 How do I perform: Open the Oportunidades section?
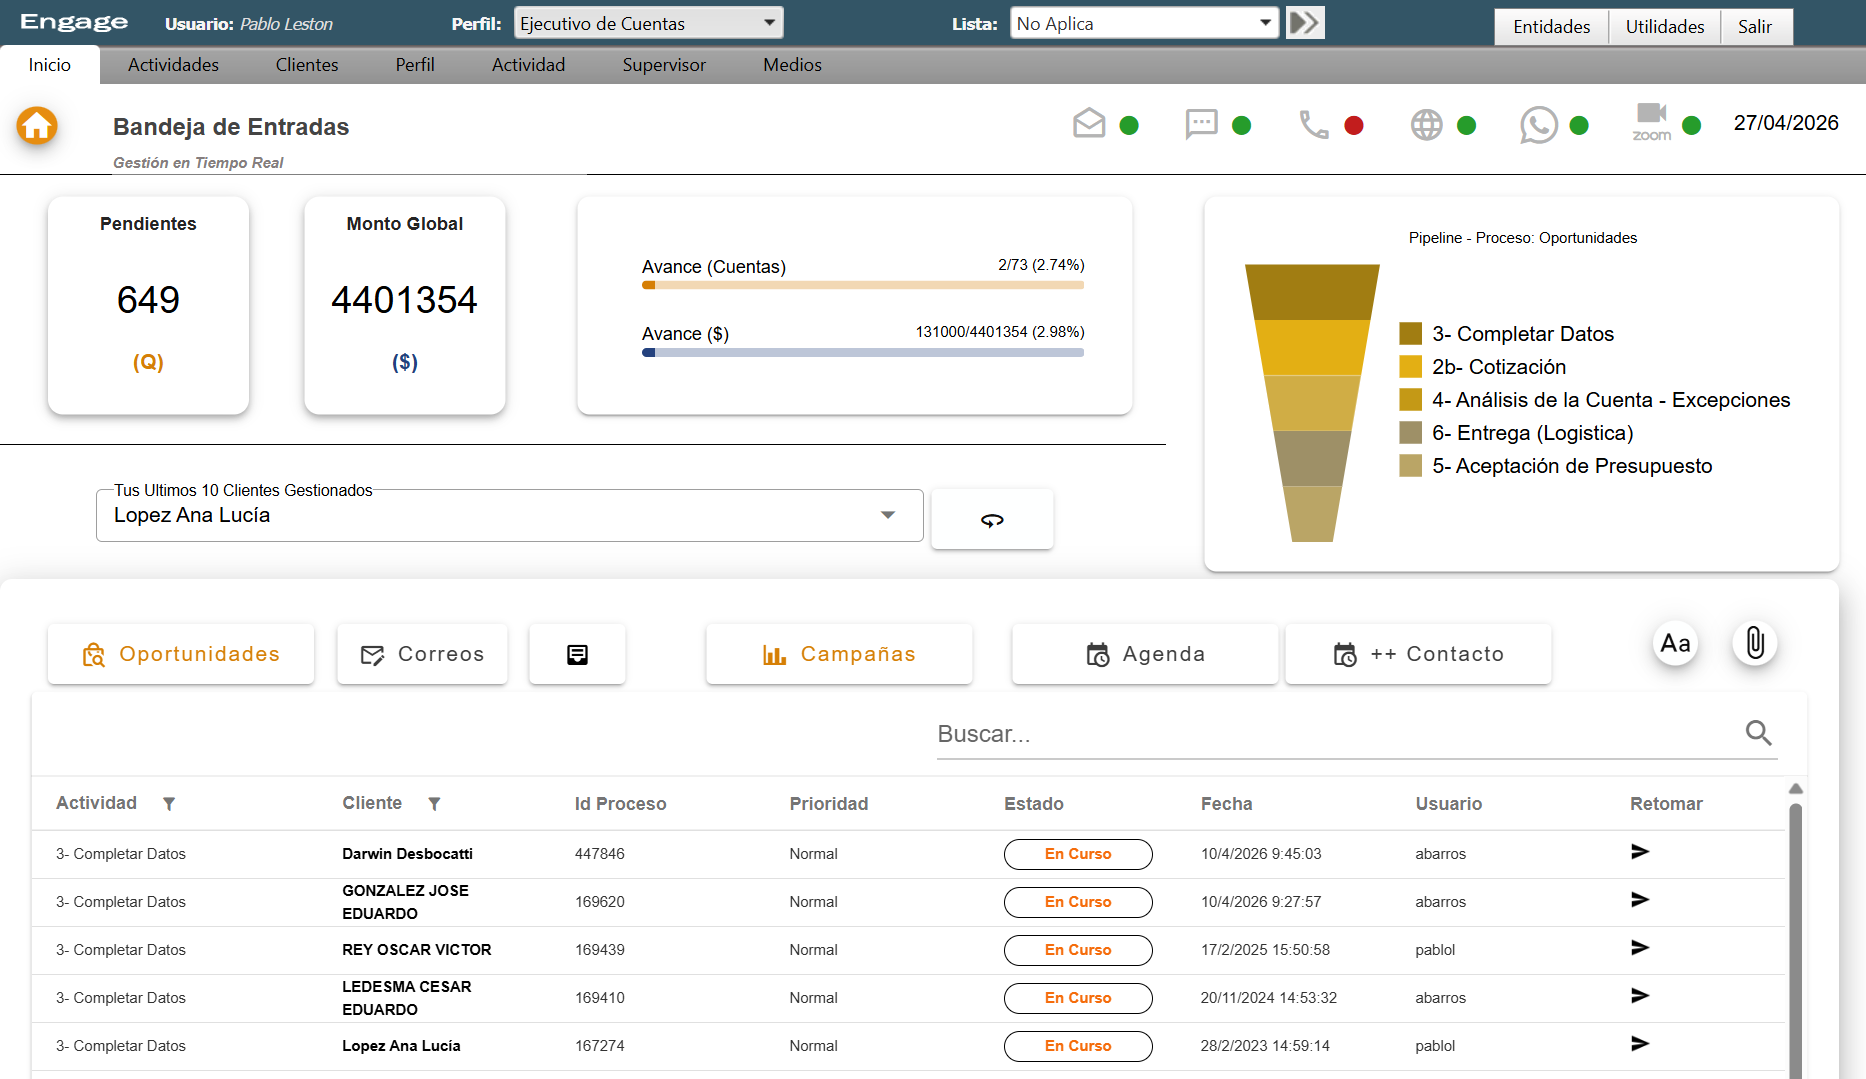click(181, 654)
